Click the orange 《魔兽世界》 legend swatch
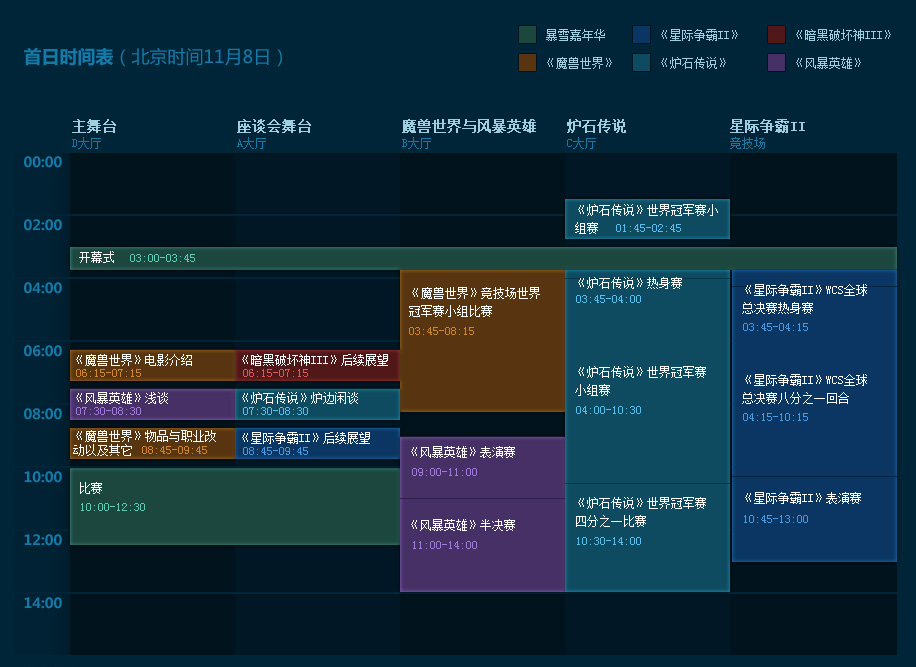916x667 pixels. click(528, 62)
